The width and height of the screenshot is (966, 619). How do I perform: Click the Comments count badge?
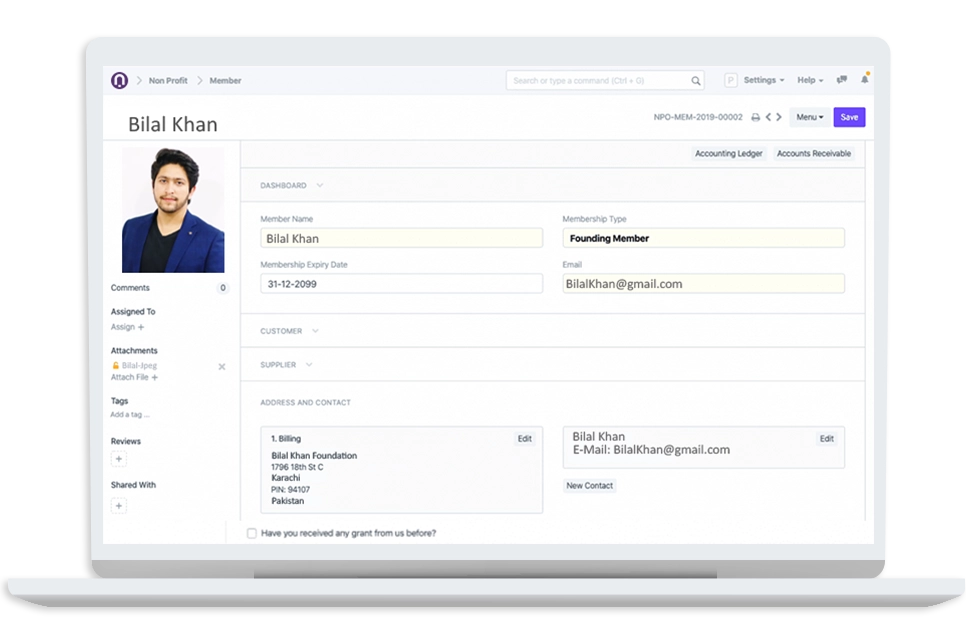(x=223, y=288)
